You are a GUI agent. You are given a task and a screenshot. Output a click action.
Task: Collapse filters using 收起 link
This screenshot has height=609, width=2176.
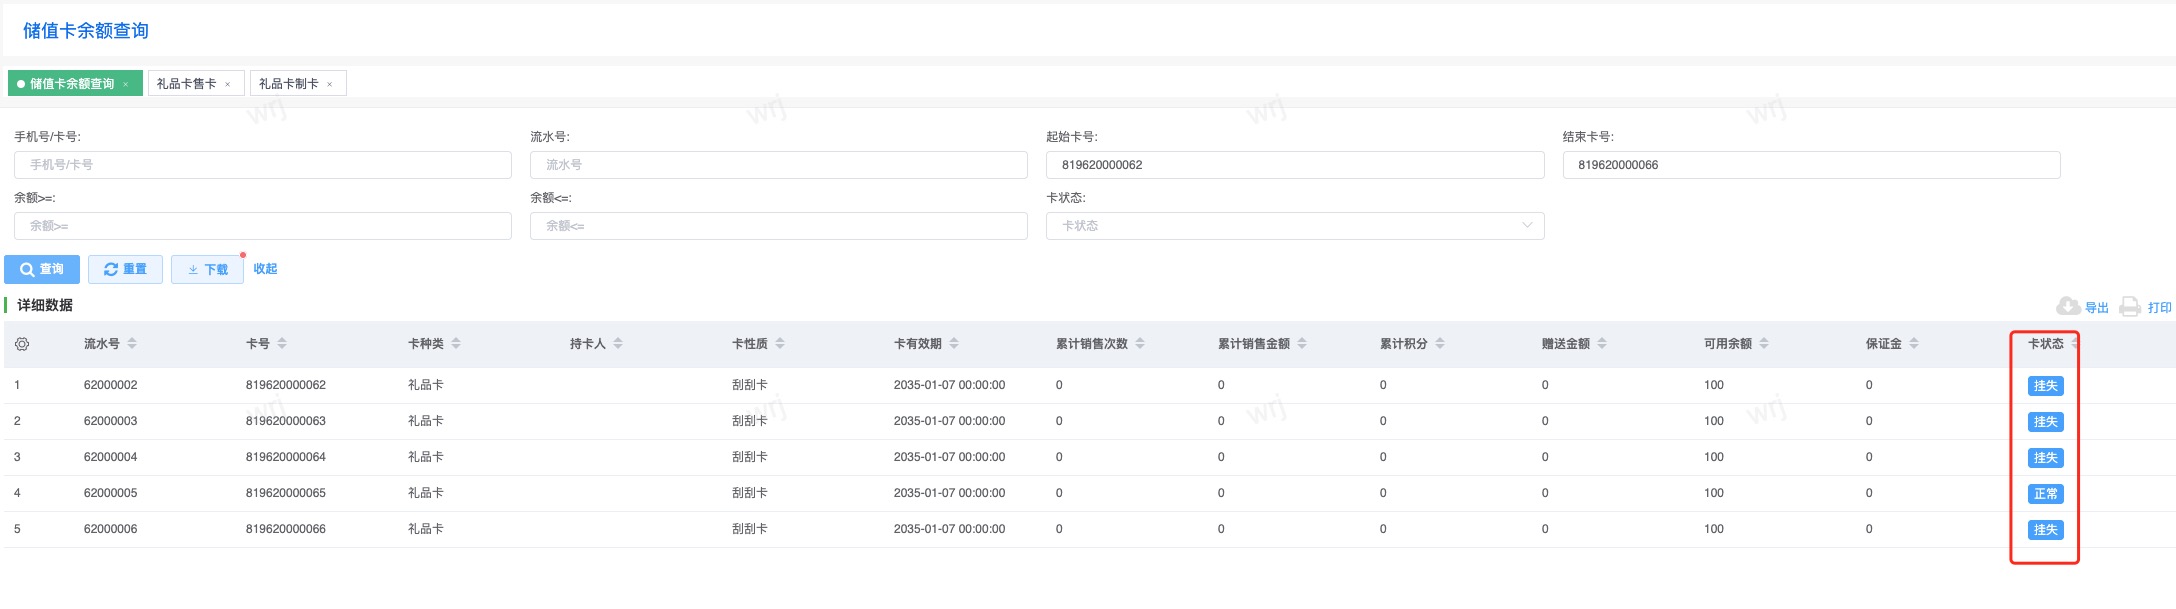point(265,269)
